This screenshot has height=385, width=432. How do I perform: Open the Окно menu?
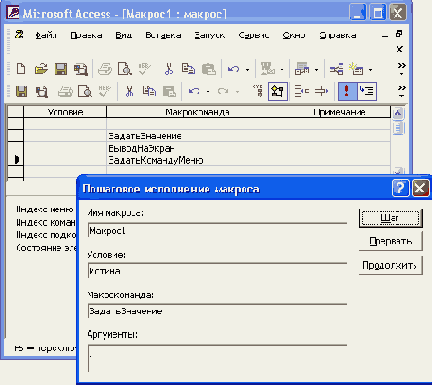(294, 35)
